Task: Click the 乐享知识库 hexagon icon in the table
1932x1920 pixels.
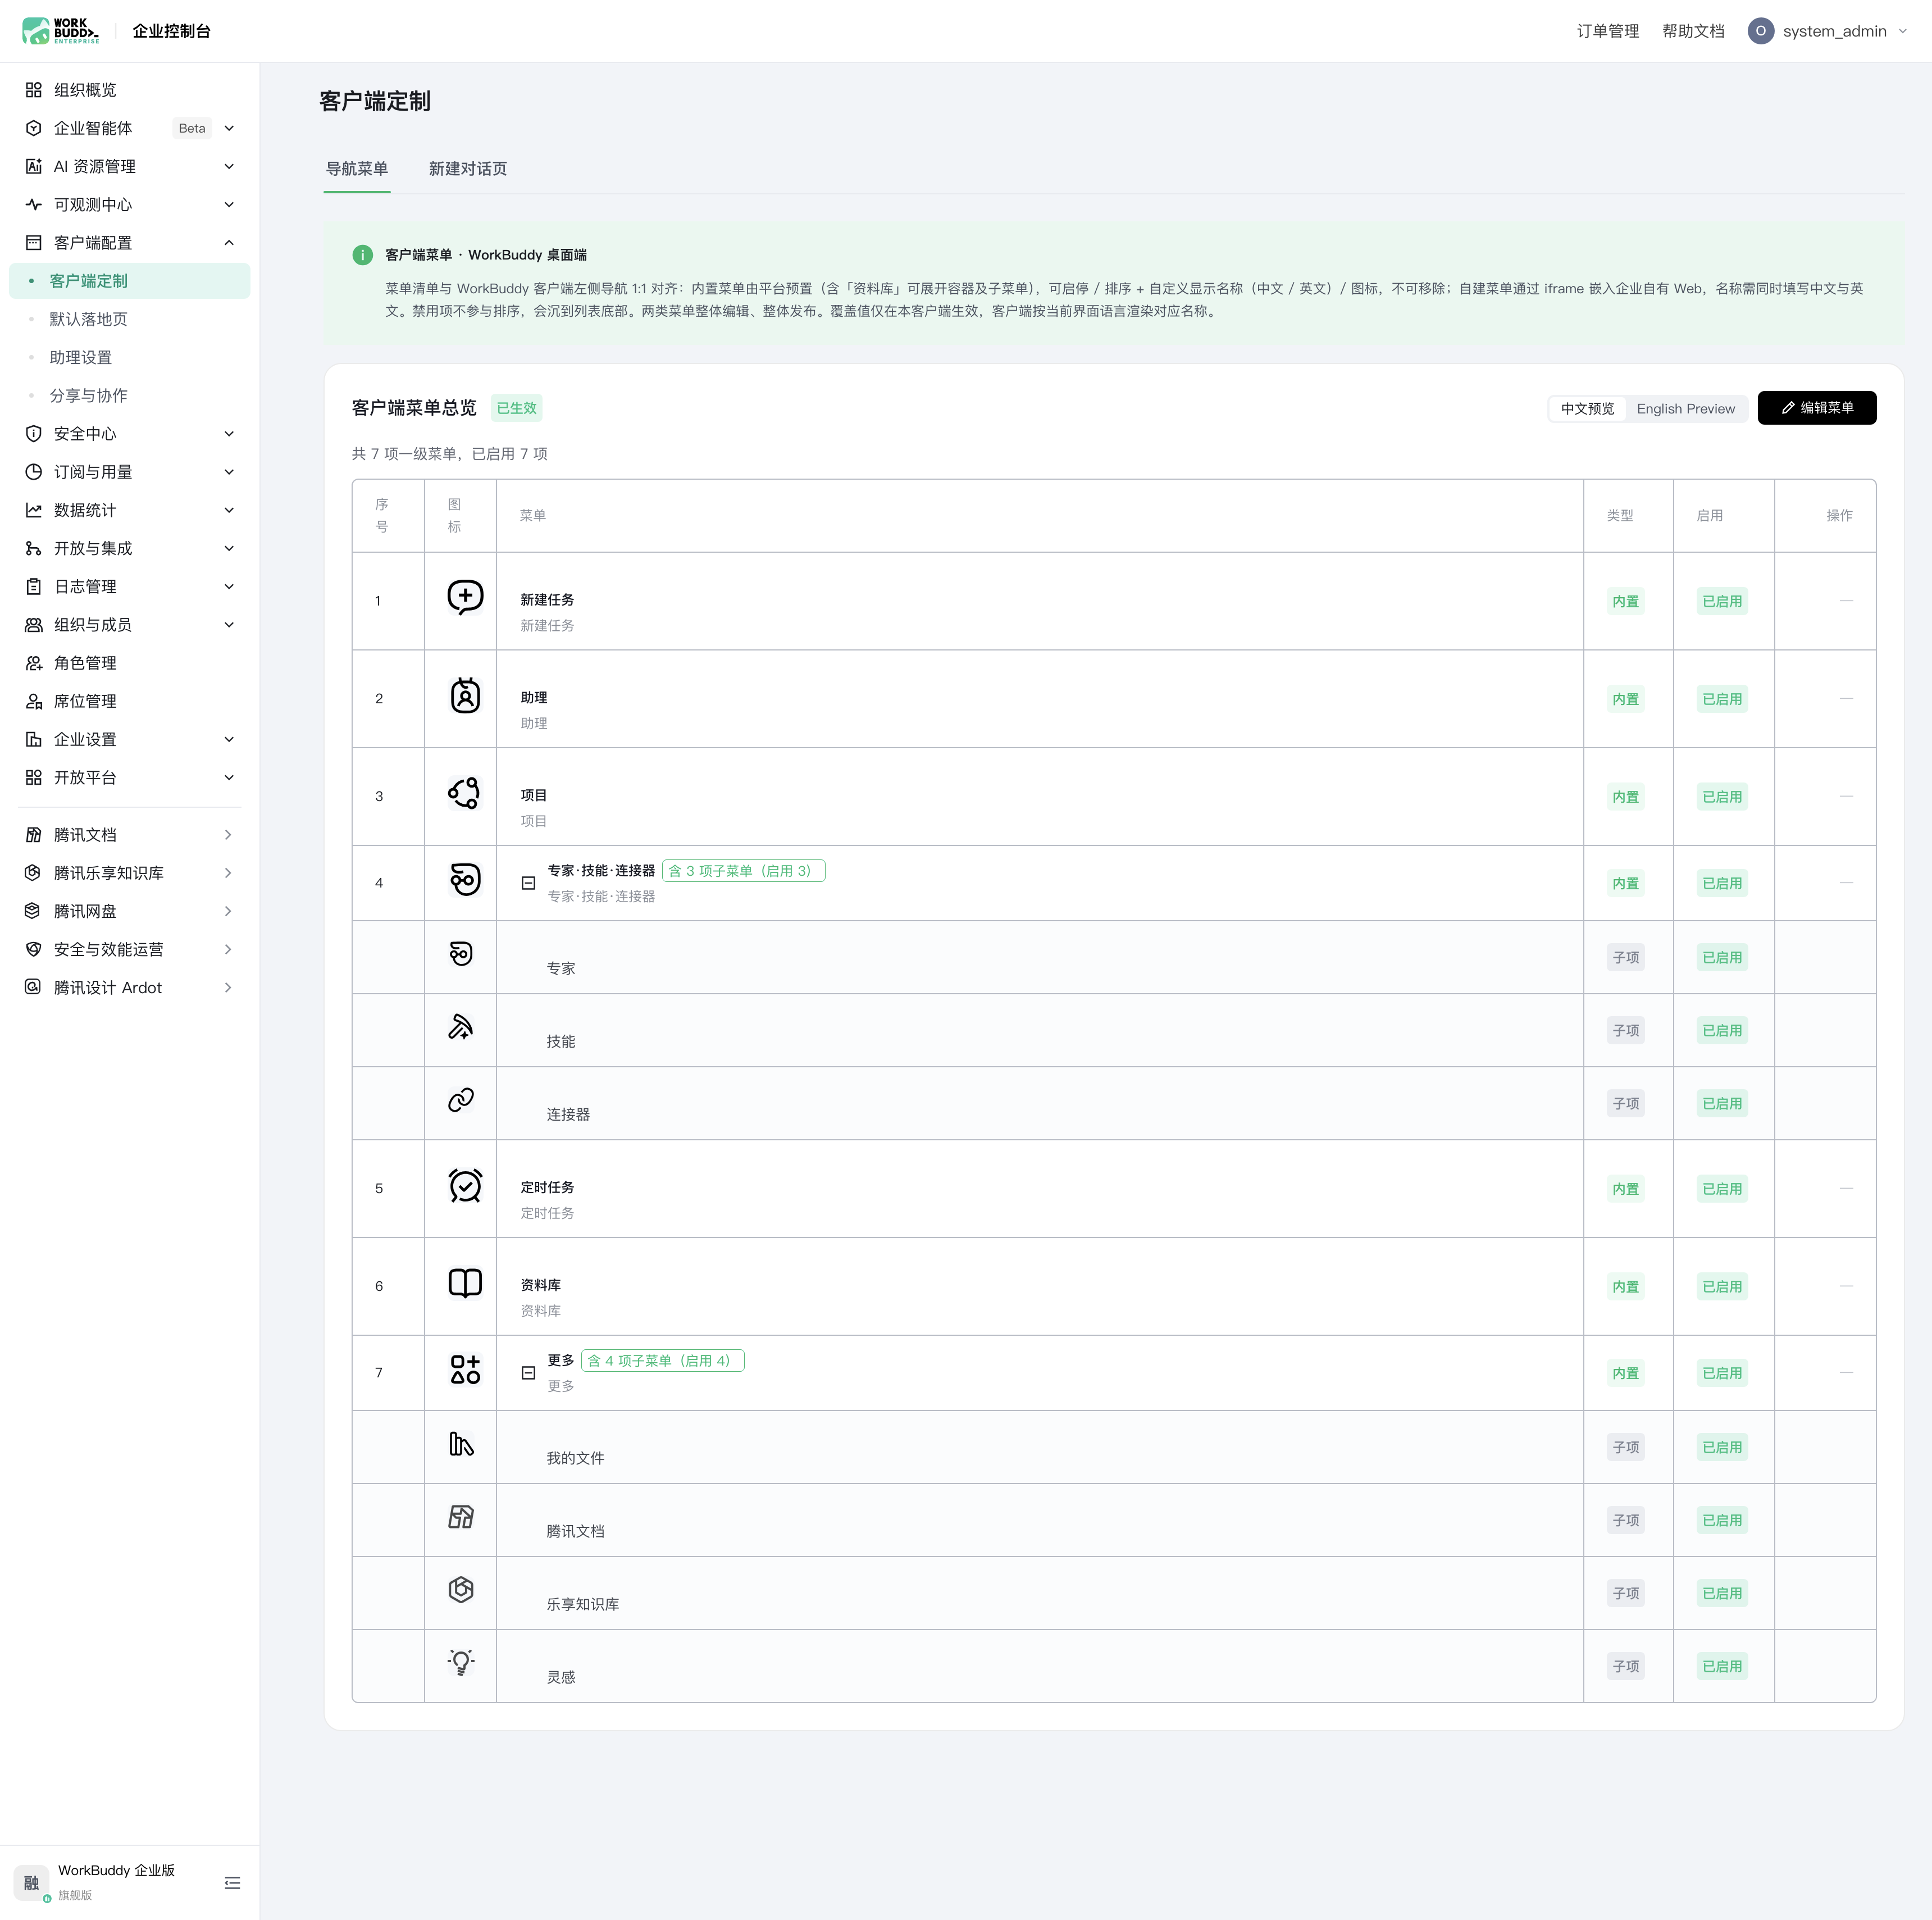Action: (x=461, y=1590)
